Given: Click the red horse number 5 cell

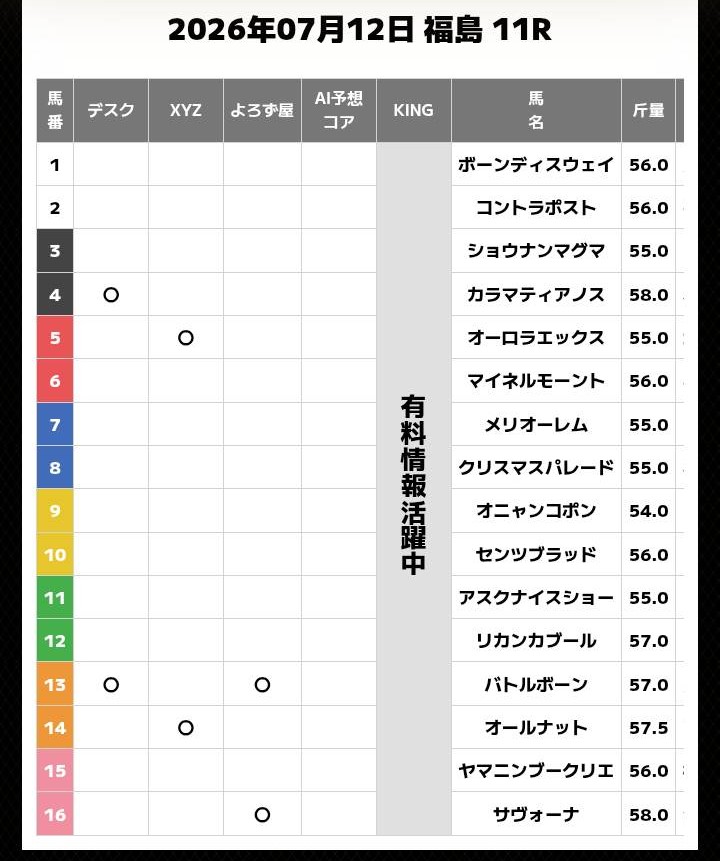Looking at the screenshot, I should [x=55, y=338].
